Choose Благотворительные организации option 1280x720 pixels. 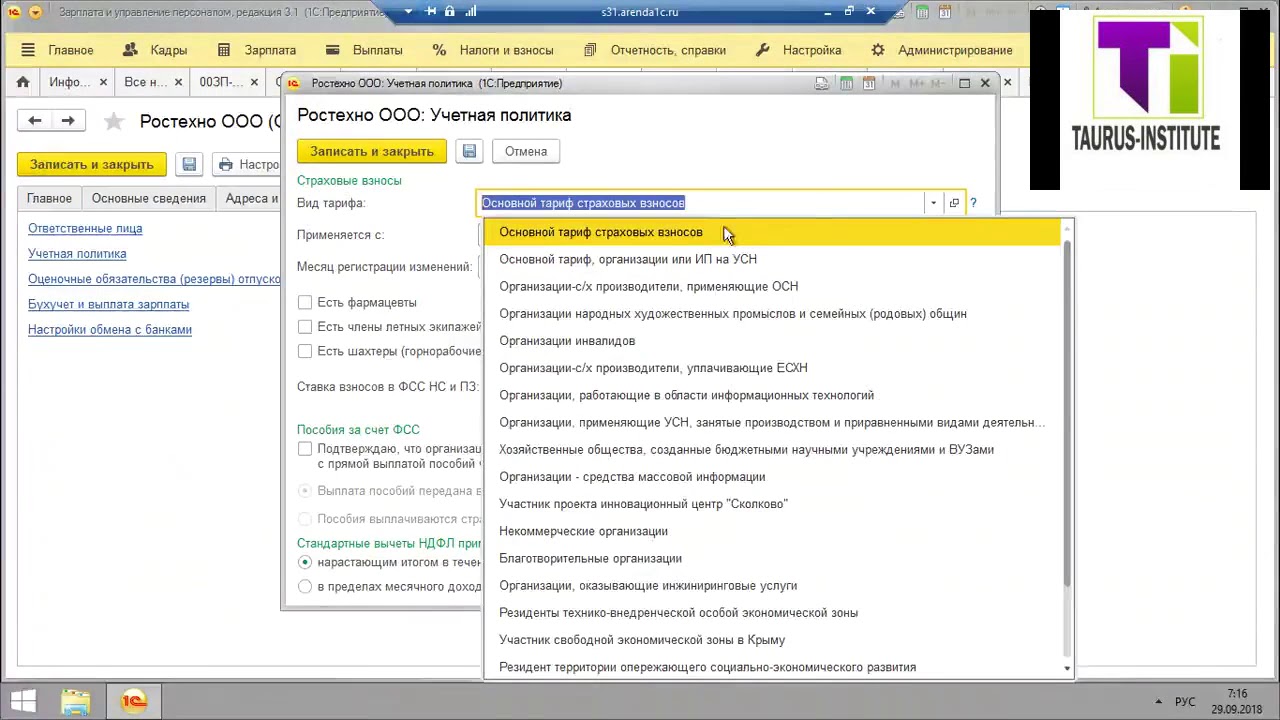point(771,558)
